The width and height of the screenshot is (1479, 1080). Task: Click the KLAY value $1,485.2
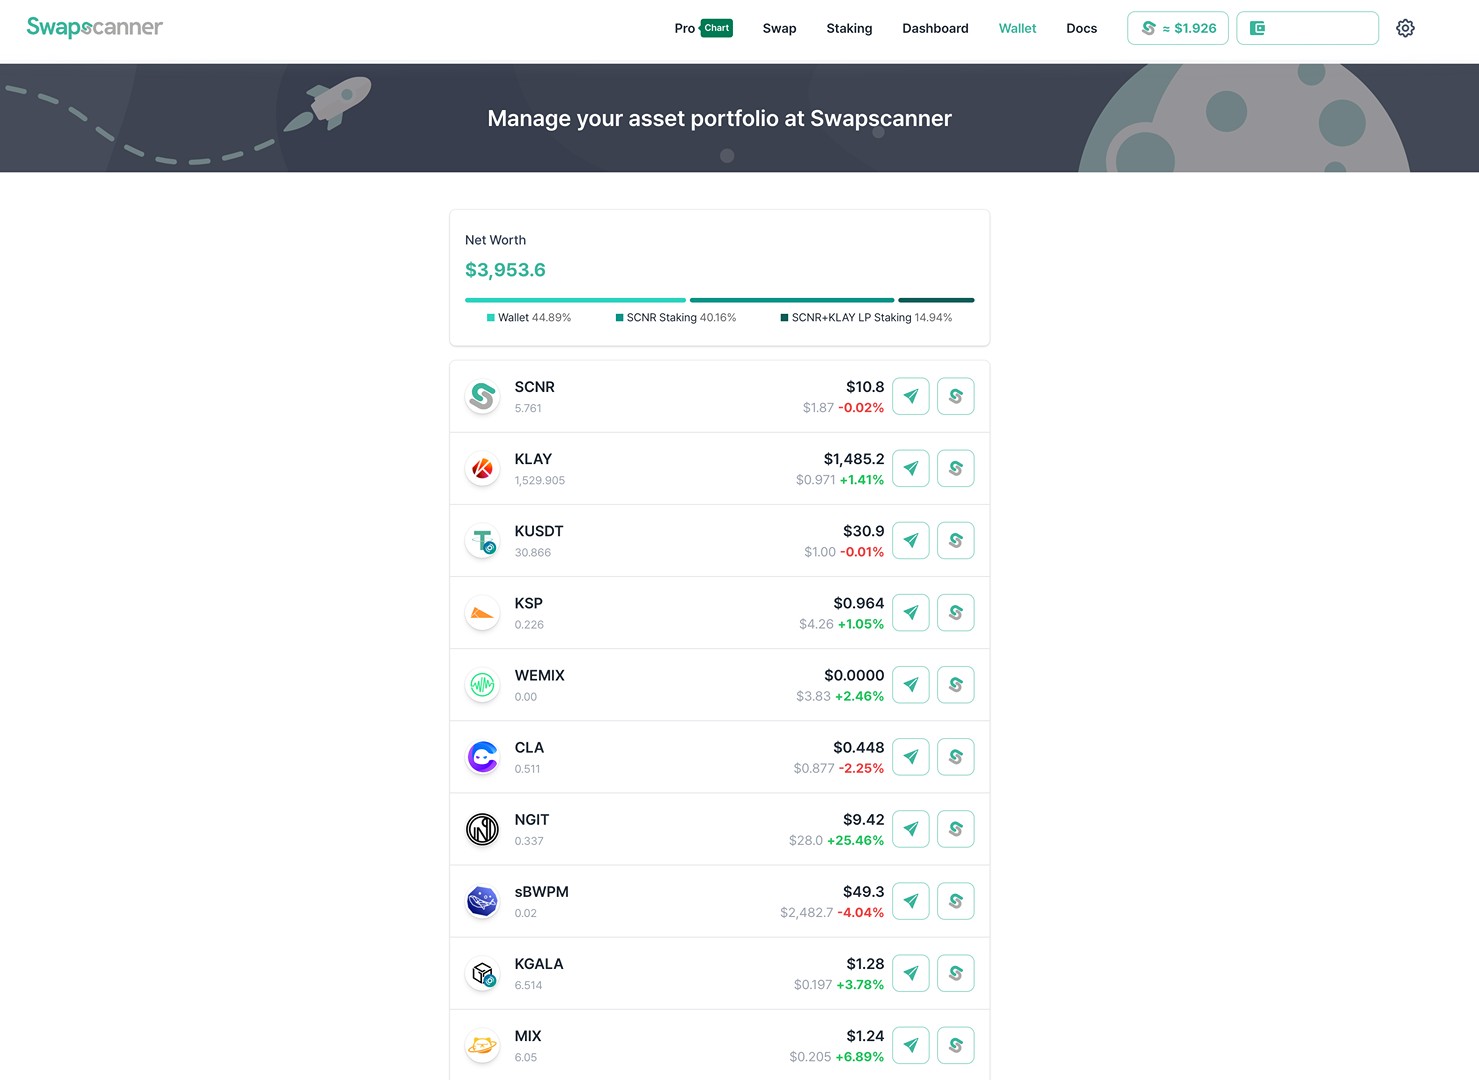point(854,459)
